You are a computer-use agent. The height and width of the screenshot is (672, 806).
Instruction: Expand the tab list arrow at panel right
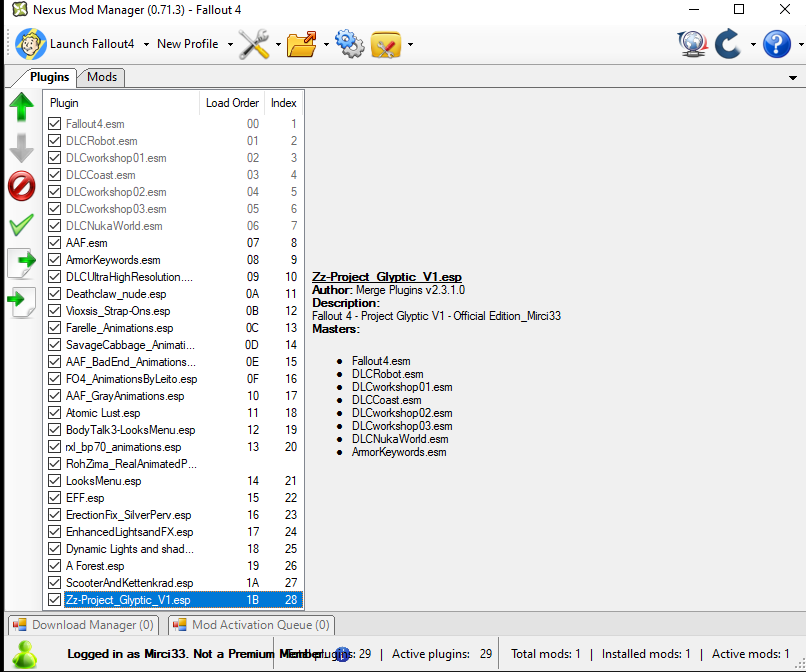(793, 78)
